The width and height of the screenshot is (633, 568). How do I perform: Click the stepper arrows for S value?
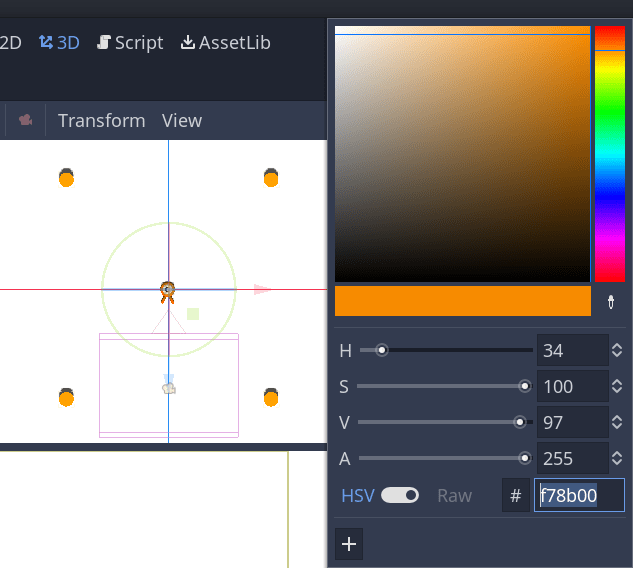point(617,386)
